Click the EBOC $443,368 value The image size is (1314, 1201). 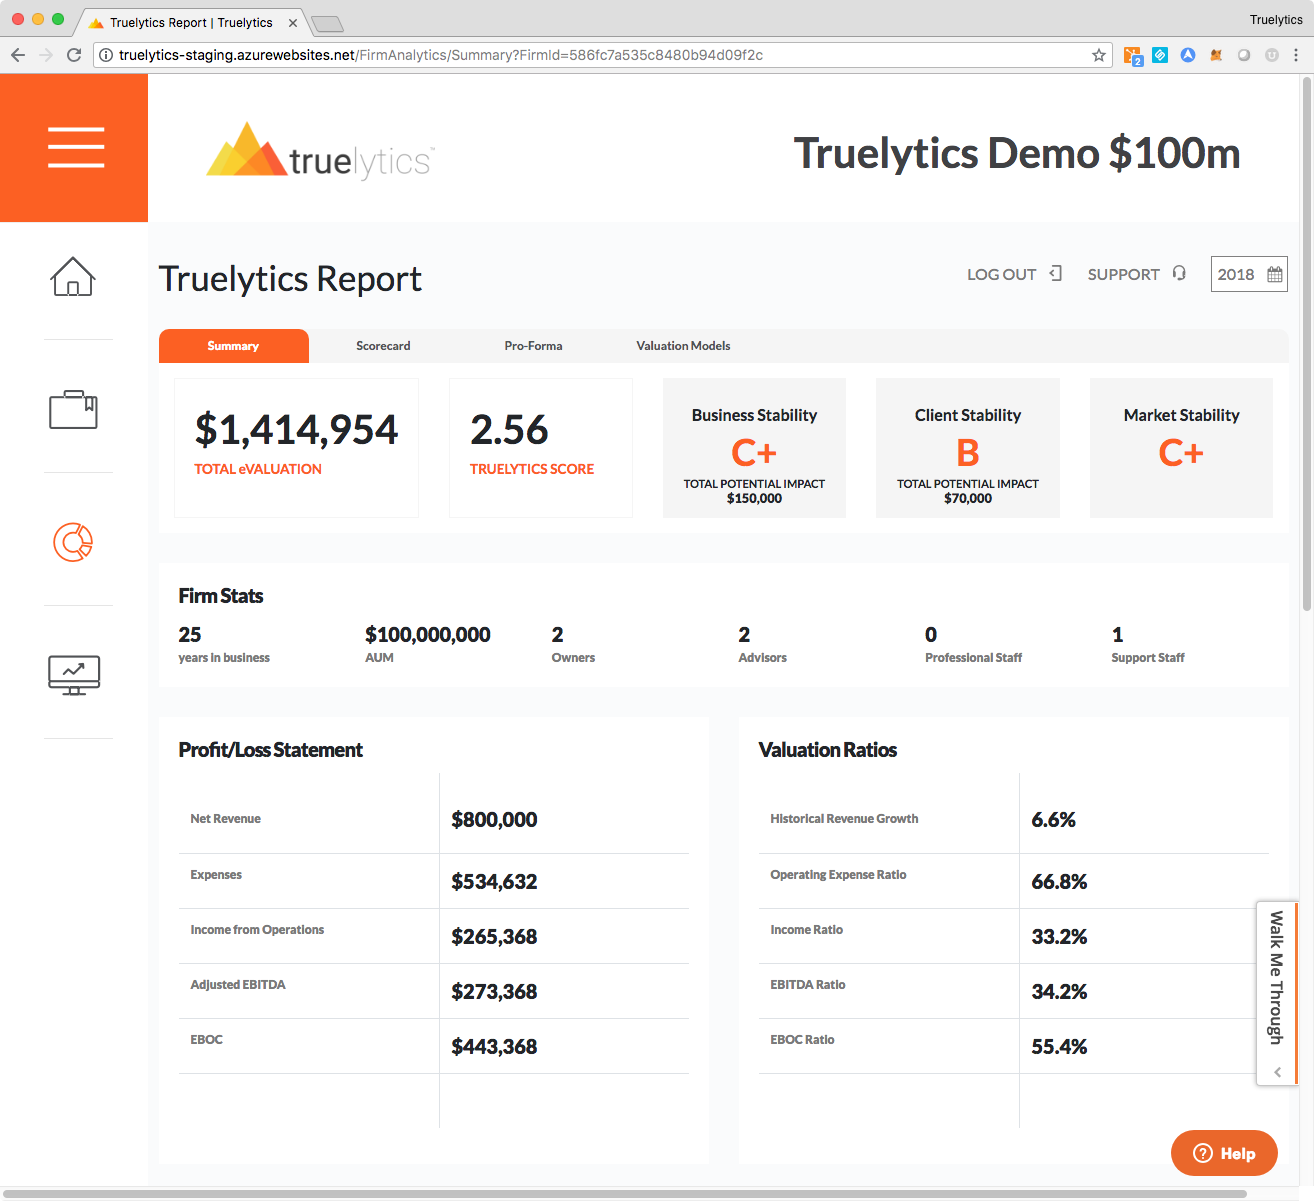click(494, 1047)
